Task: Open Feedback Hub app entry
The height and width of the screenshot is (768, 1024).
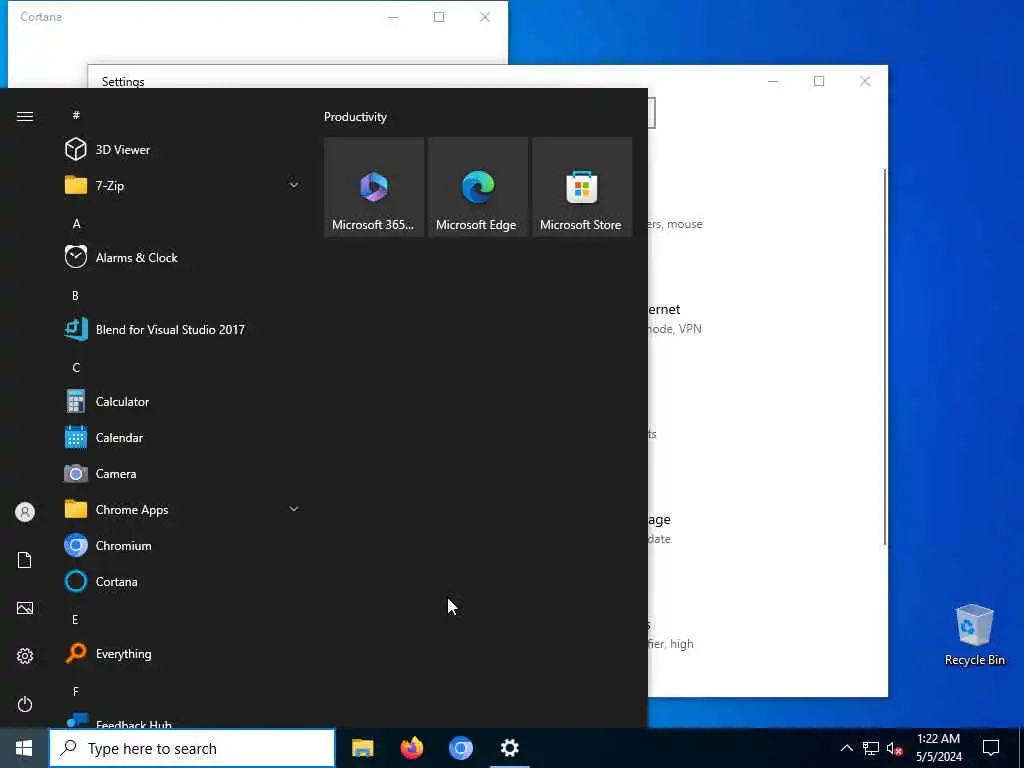Action: click(x=183, y=720)
